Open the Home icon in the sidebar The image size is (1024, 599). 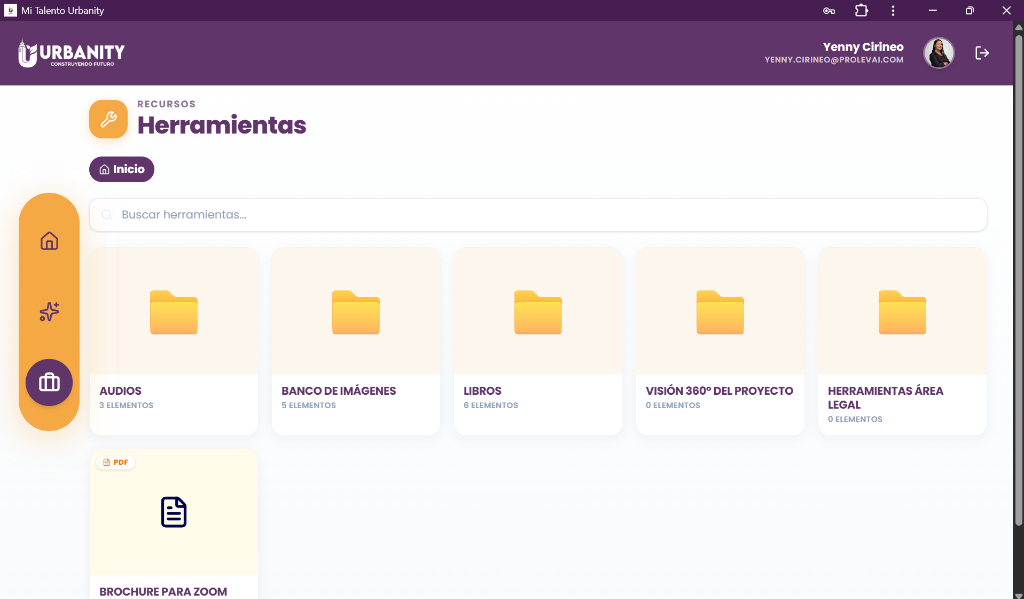[49, 241]
